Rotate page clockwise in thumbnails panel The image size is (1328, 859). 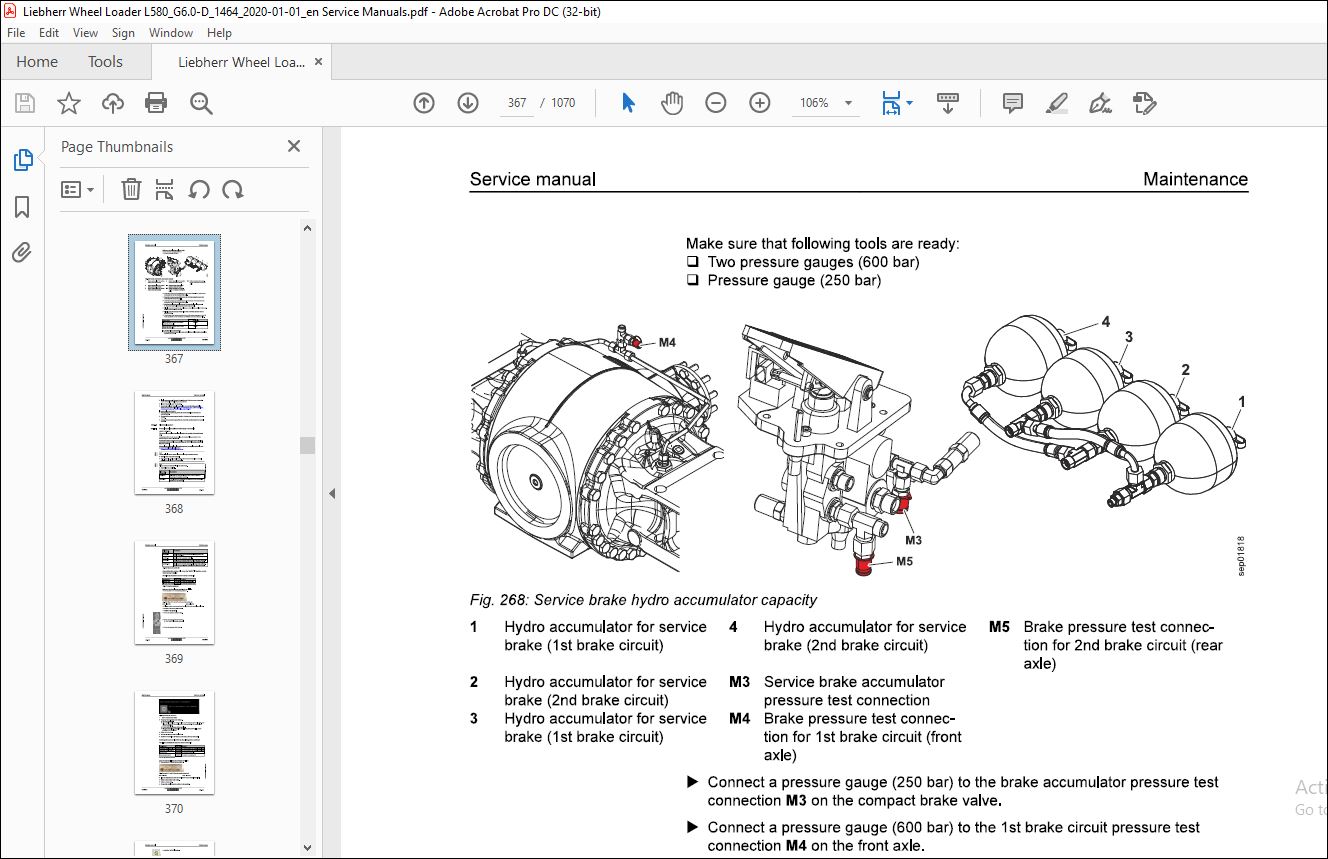pos(233,189)
